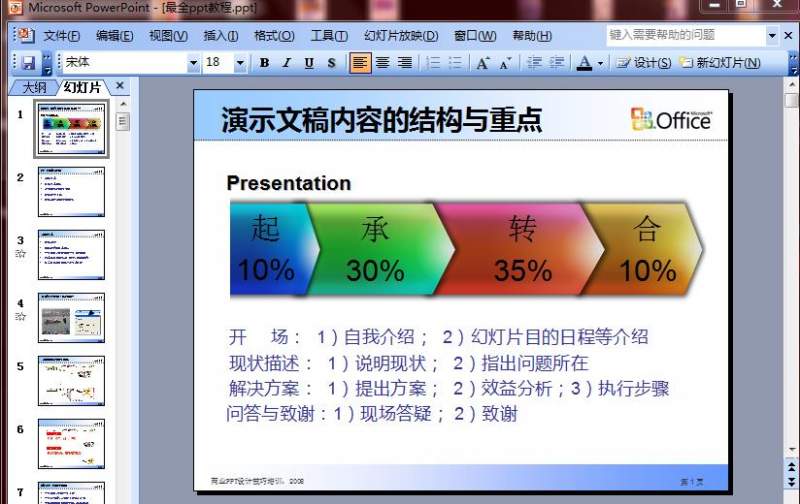Select slide 1 thumbnail
Screen dimensions: 800x504
click(71, 129)
